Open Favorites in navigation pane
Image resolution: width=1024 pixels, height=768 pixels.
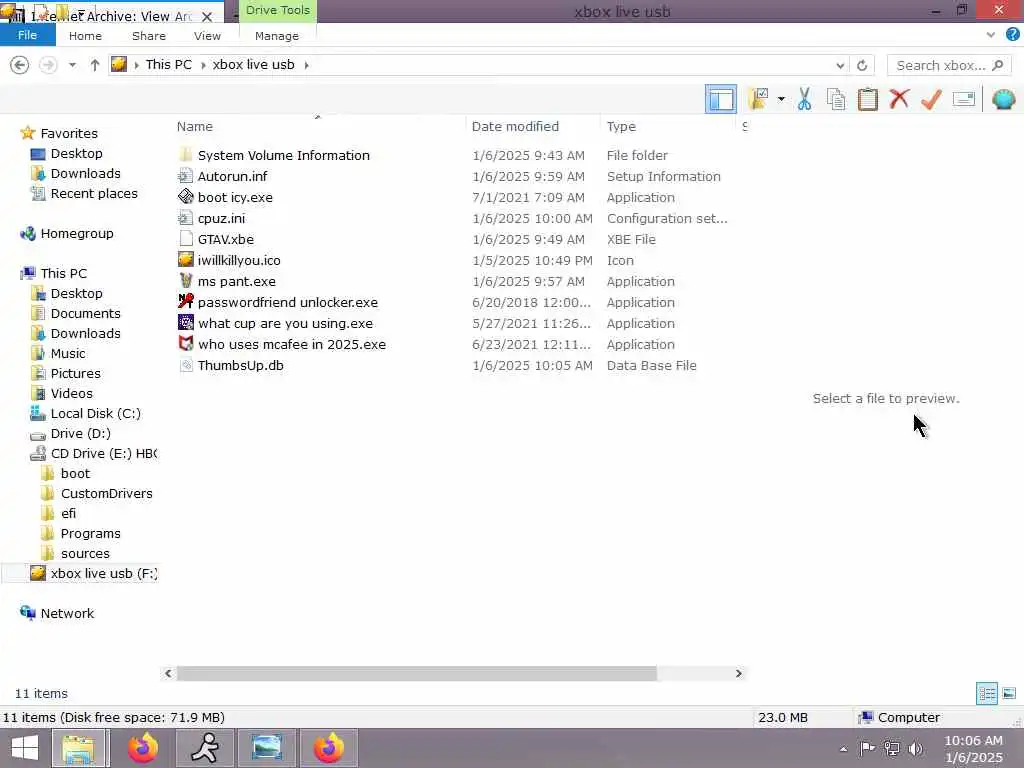pyautogui.click(x=69, y=133)
